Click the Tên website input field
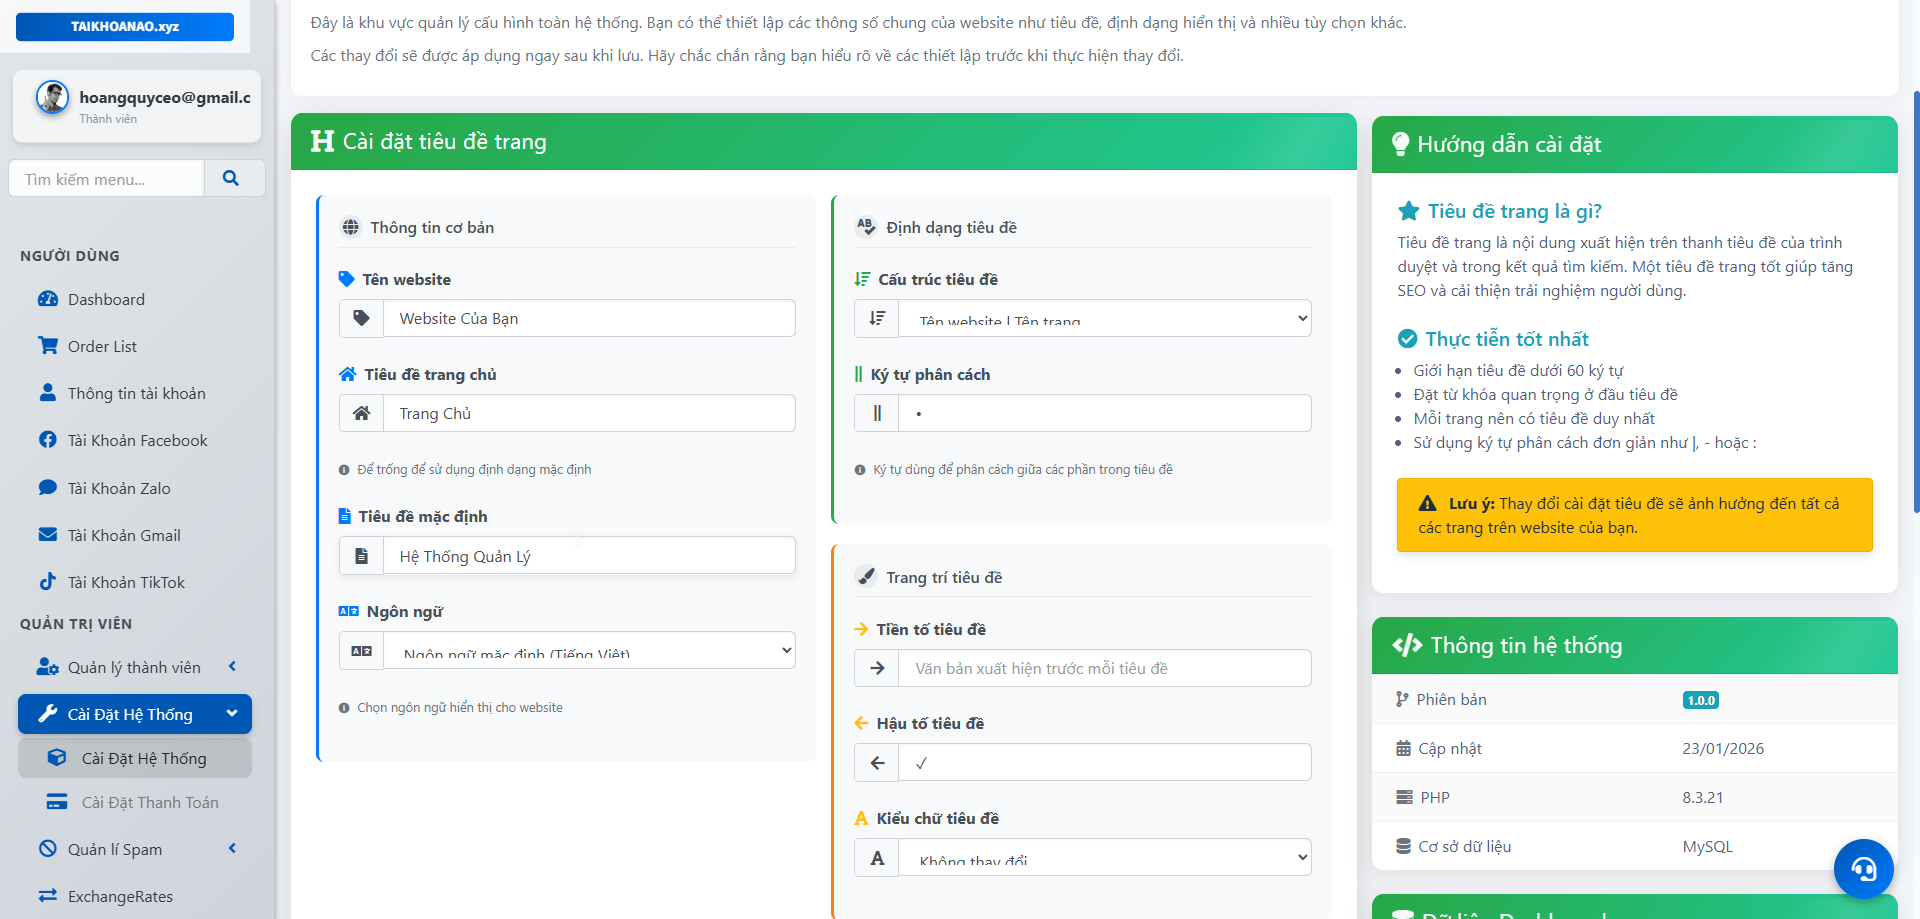Image resolution: width=1920 pixels, height=919 pixels. [589, 319]
